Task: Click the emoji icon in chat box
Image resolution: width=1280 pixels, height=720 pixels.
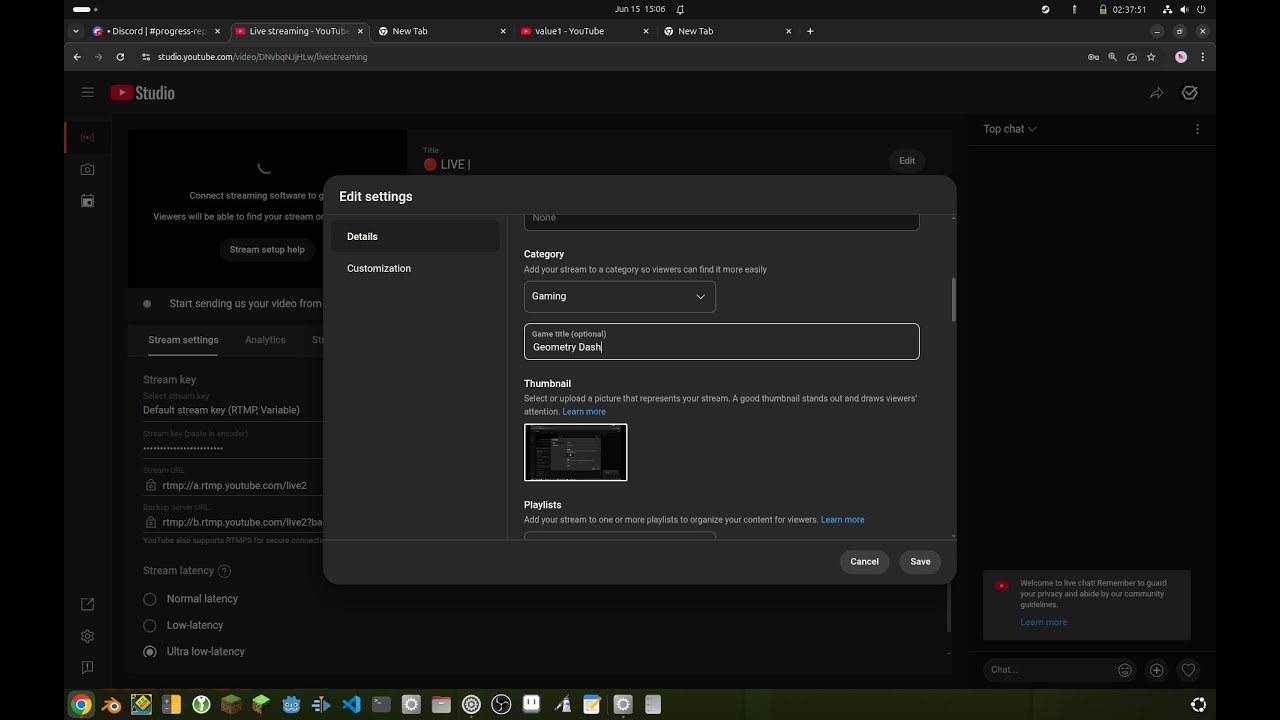Action: (1125, 670)
